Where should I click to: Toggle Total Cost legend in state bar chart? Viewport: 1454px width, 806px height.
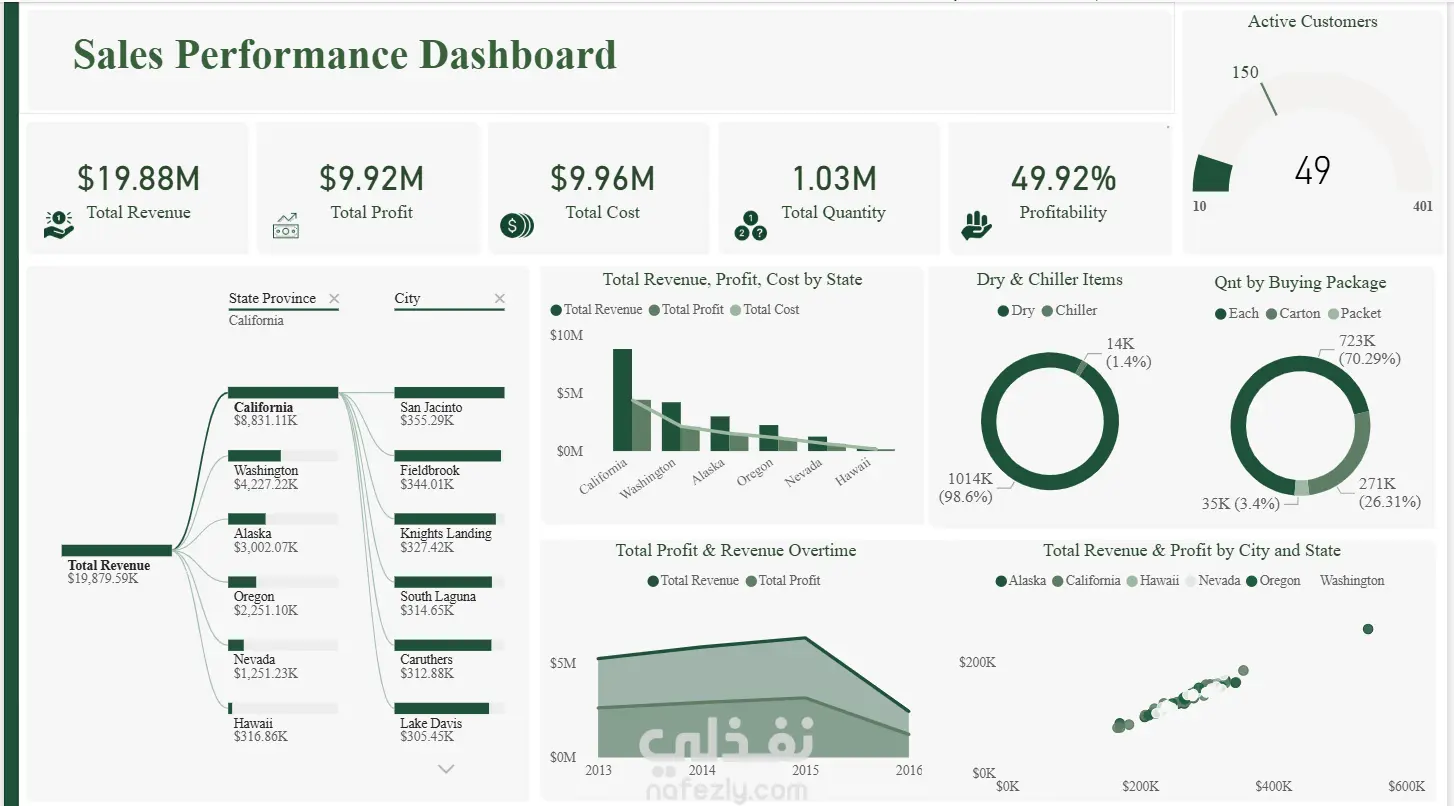point(765,310)
